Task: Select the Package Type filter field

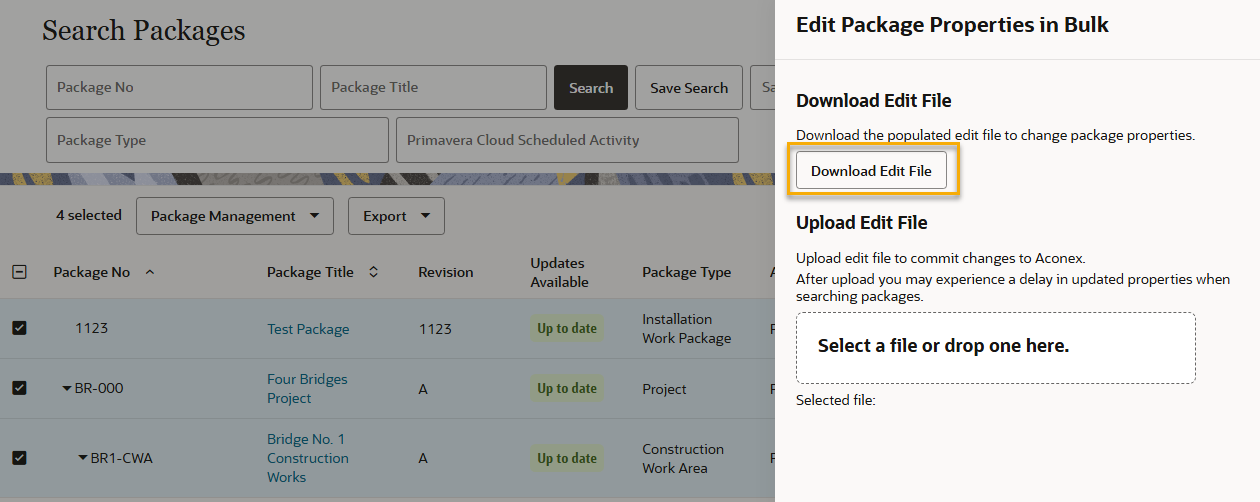Action: 217,140
